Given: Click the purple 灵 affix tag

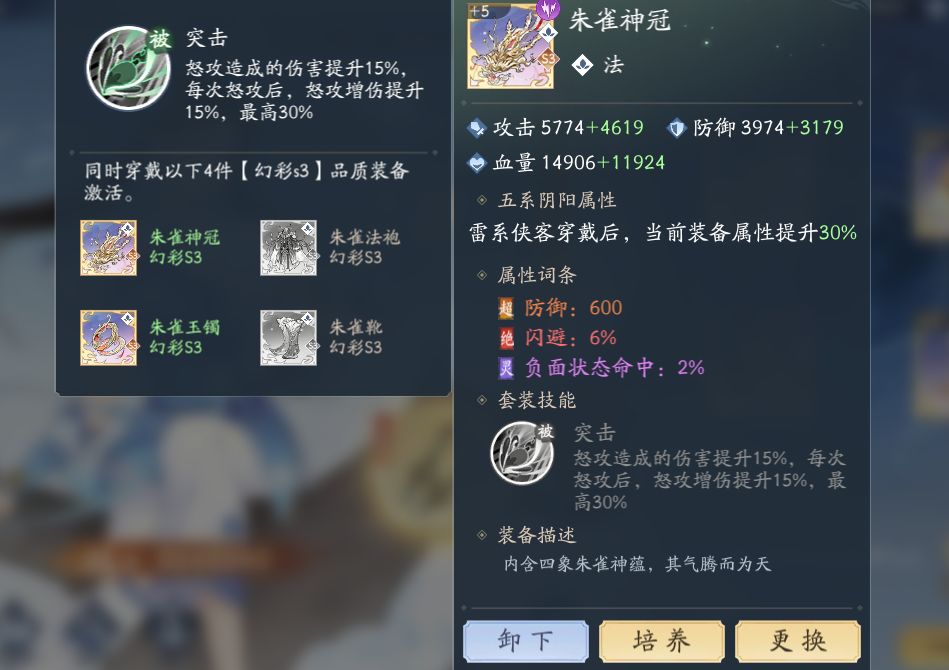Looking at the screenshot, I should (506, 367).
